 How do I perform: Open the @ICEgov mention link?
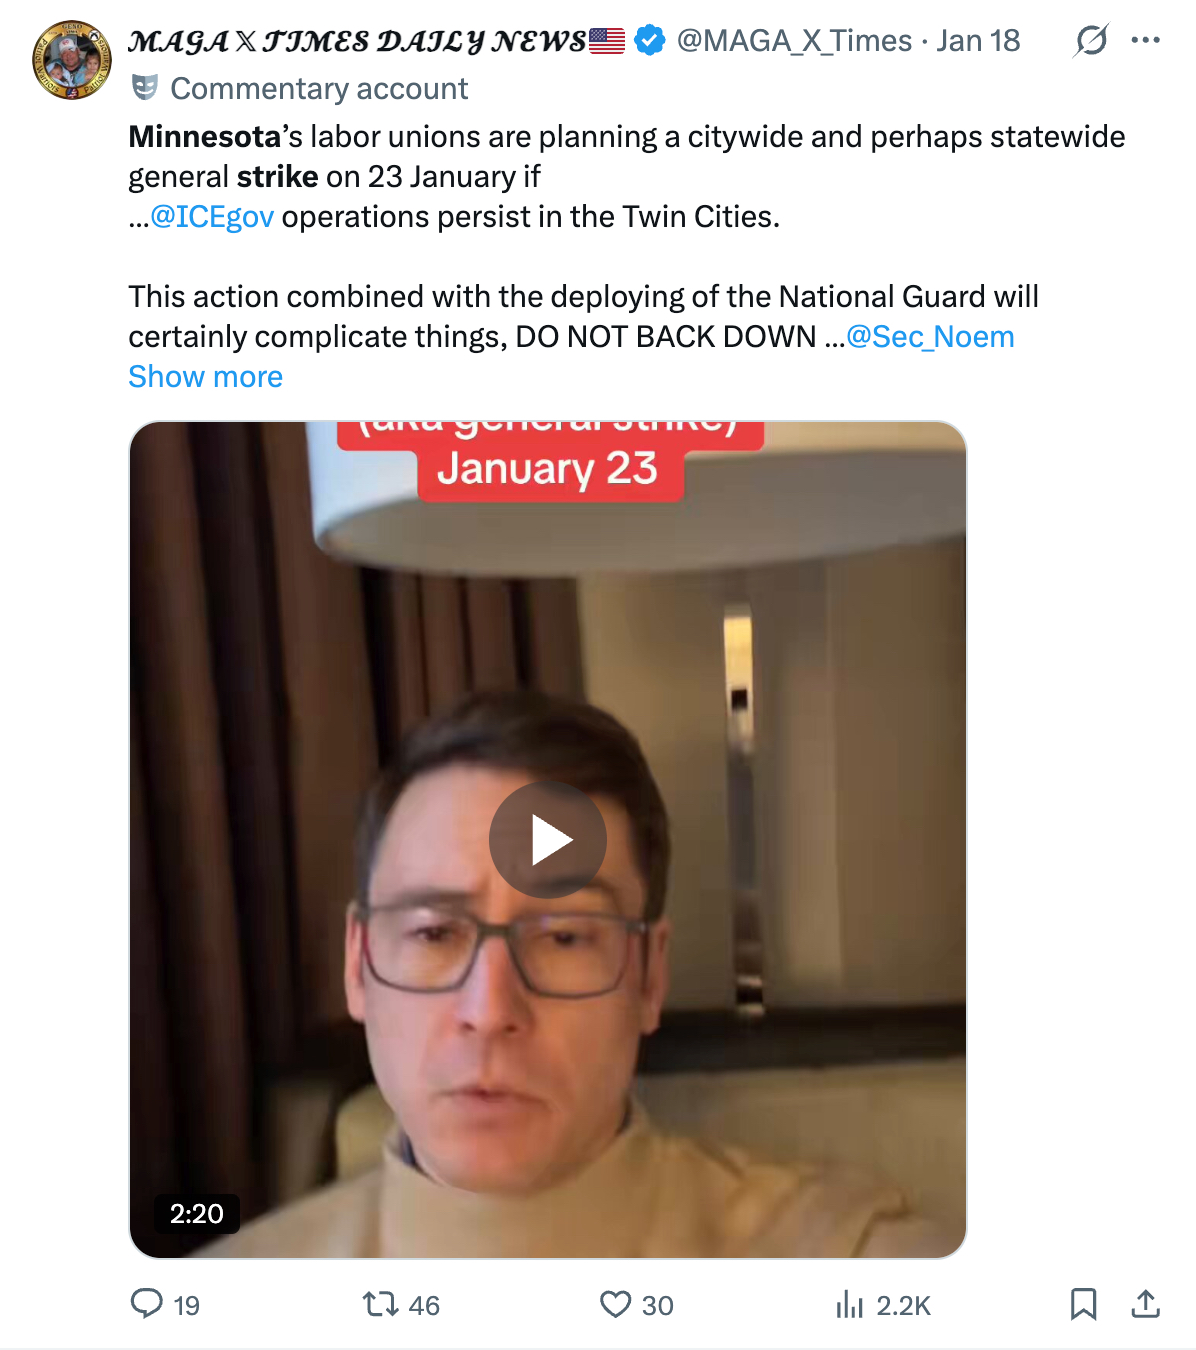[x=211, y=217]
